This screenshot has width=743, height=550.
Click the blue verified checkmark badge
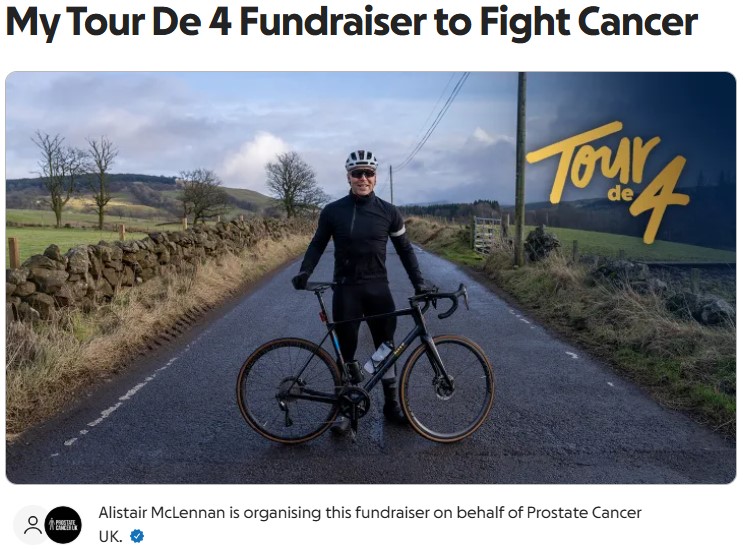pos(137,536)
